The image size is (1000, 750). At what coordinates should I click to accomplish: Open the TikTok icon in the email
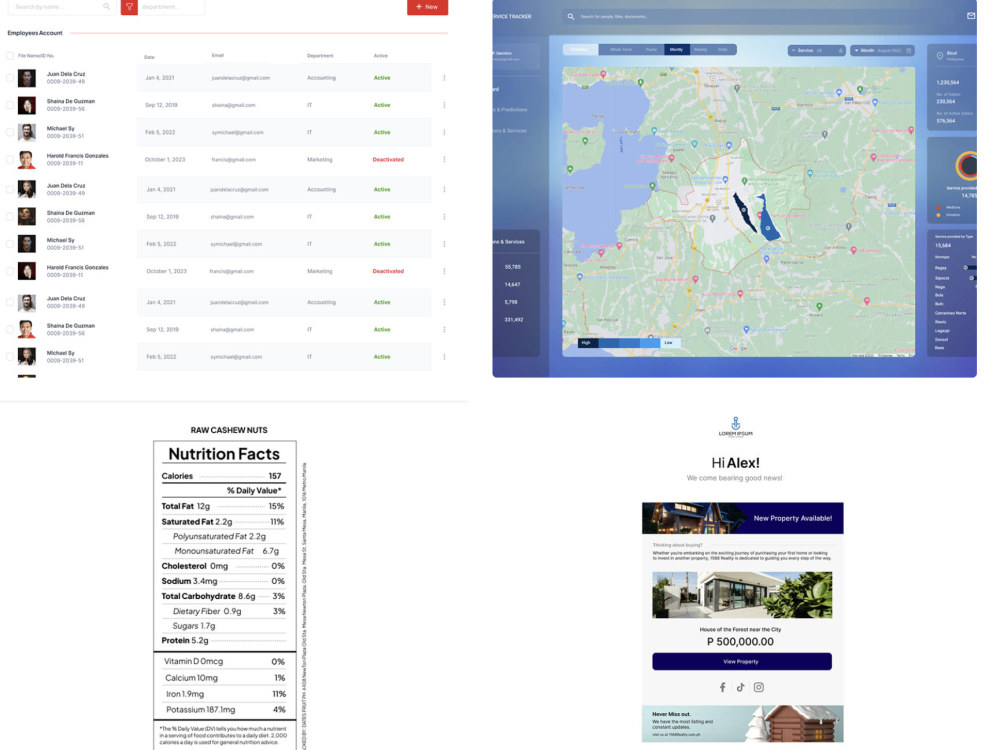[740, 687]
